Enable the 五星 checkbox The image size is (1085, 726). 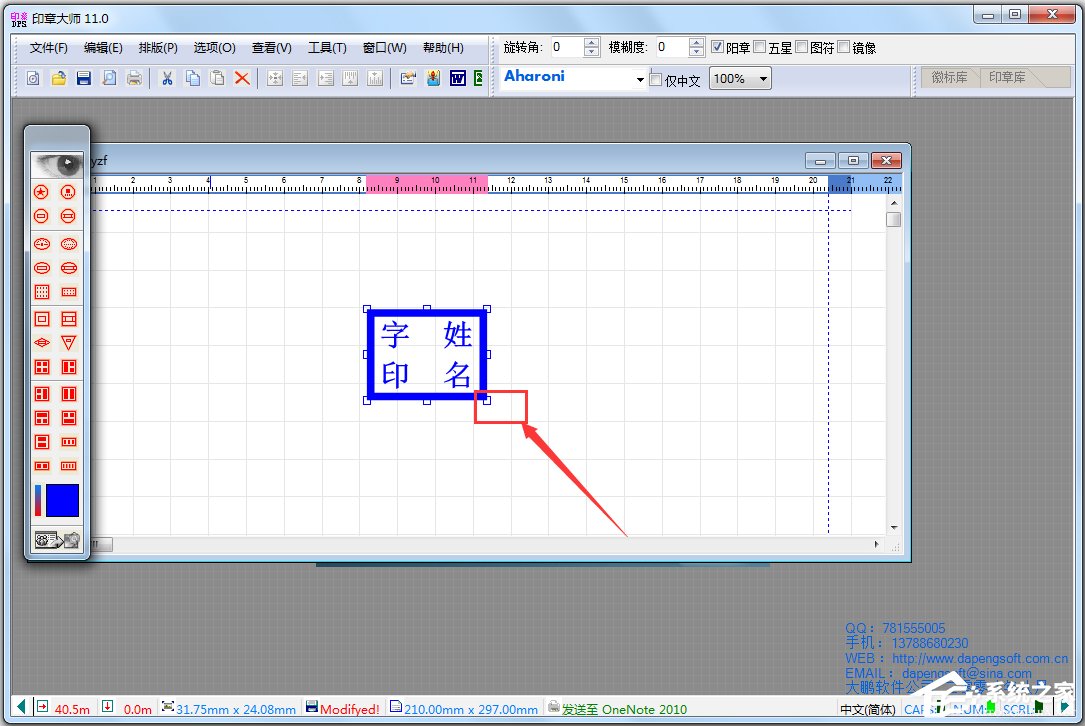[x=760, y=47]
